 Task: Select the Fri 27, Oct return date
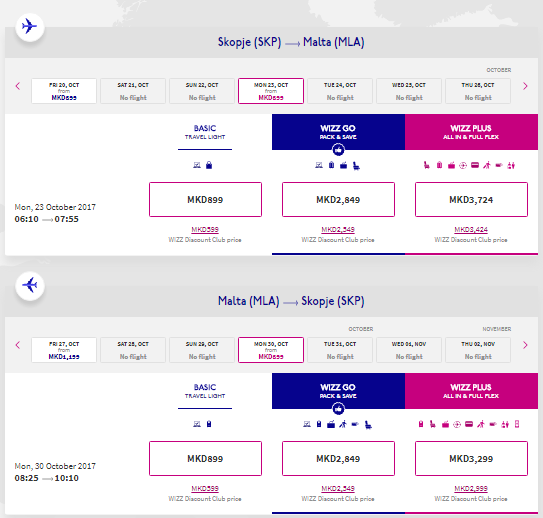pyautogui.click(x=64, y=350)
